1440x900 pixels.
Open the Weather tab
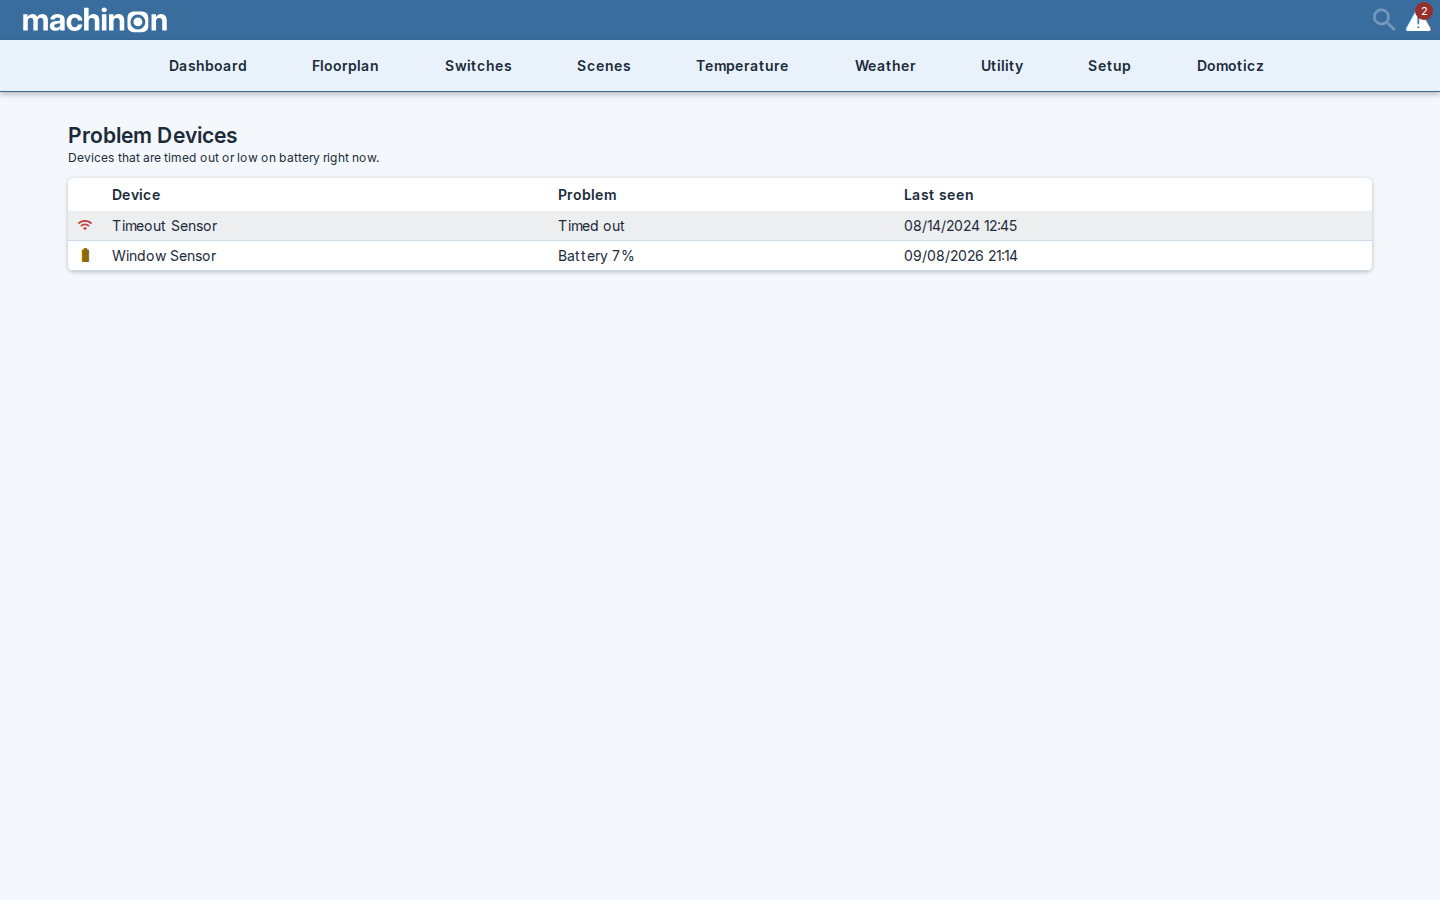point(885,66)
